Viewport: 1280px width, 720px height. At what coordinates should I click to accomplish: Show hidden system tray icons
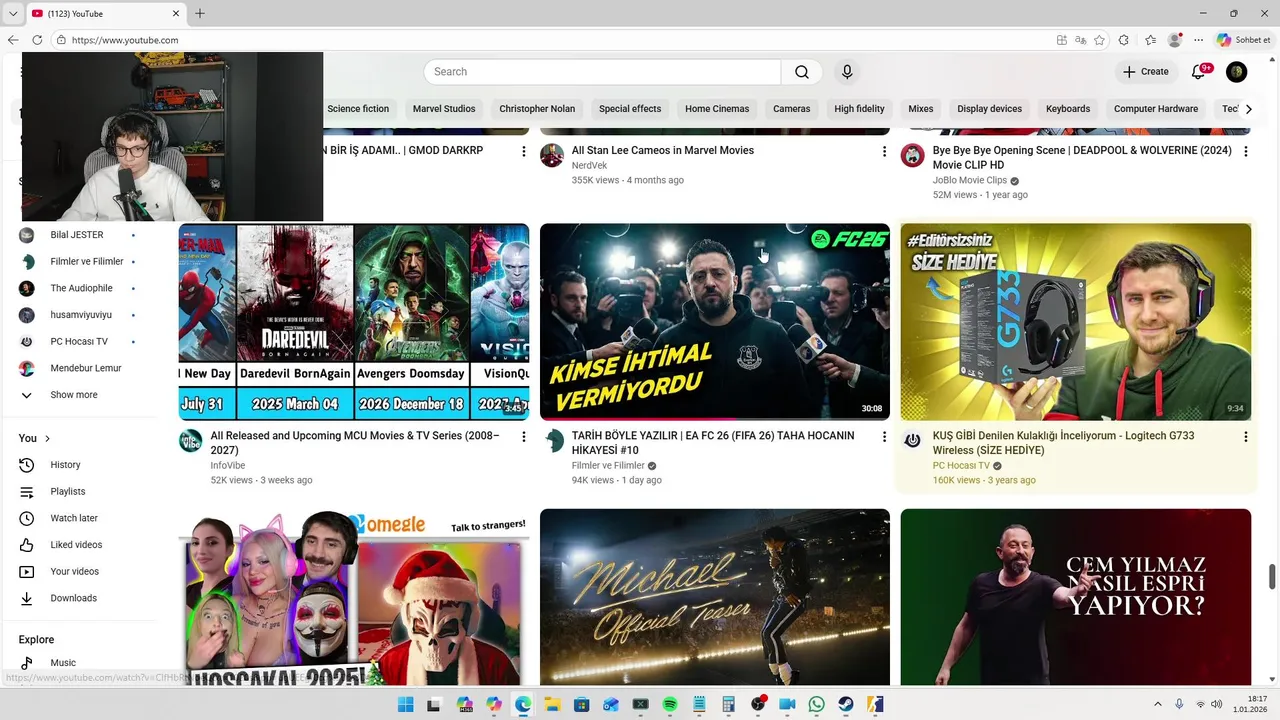point(1158,705)
